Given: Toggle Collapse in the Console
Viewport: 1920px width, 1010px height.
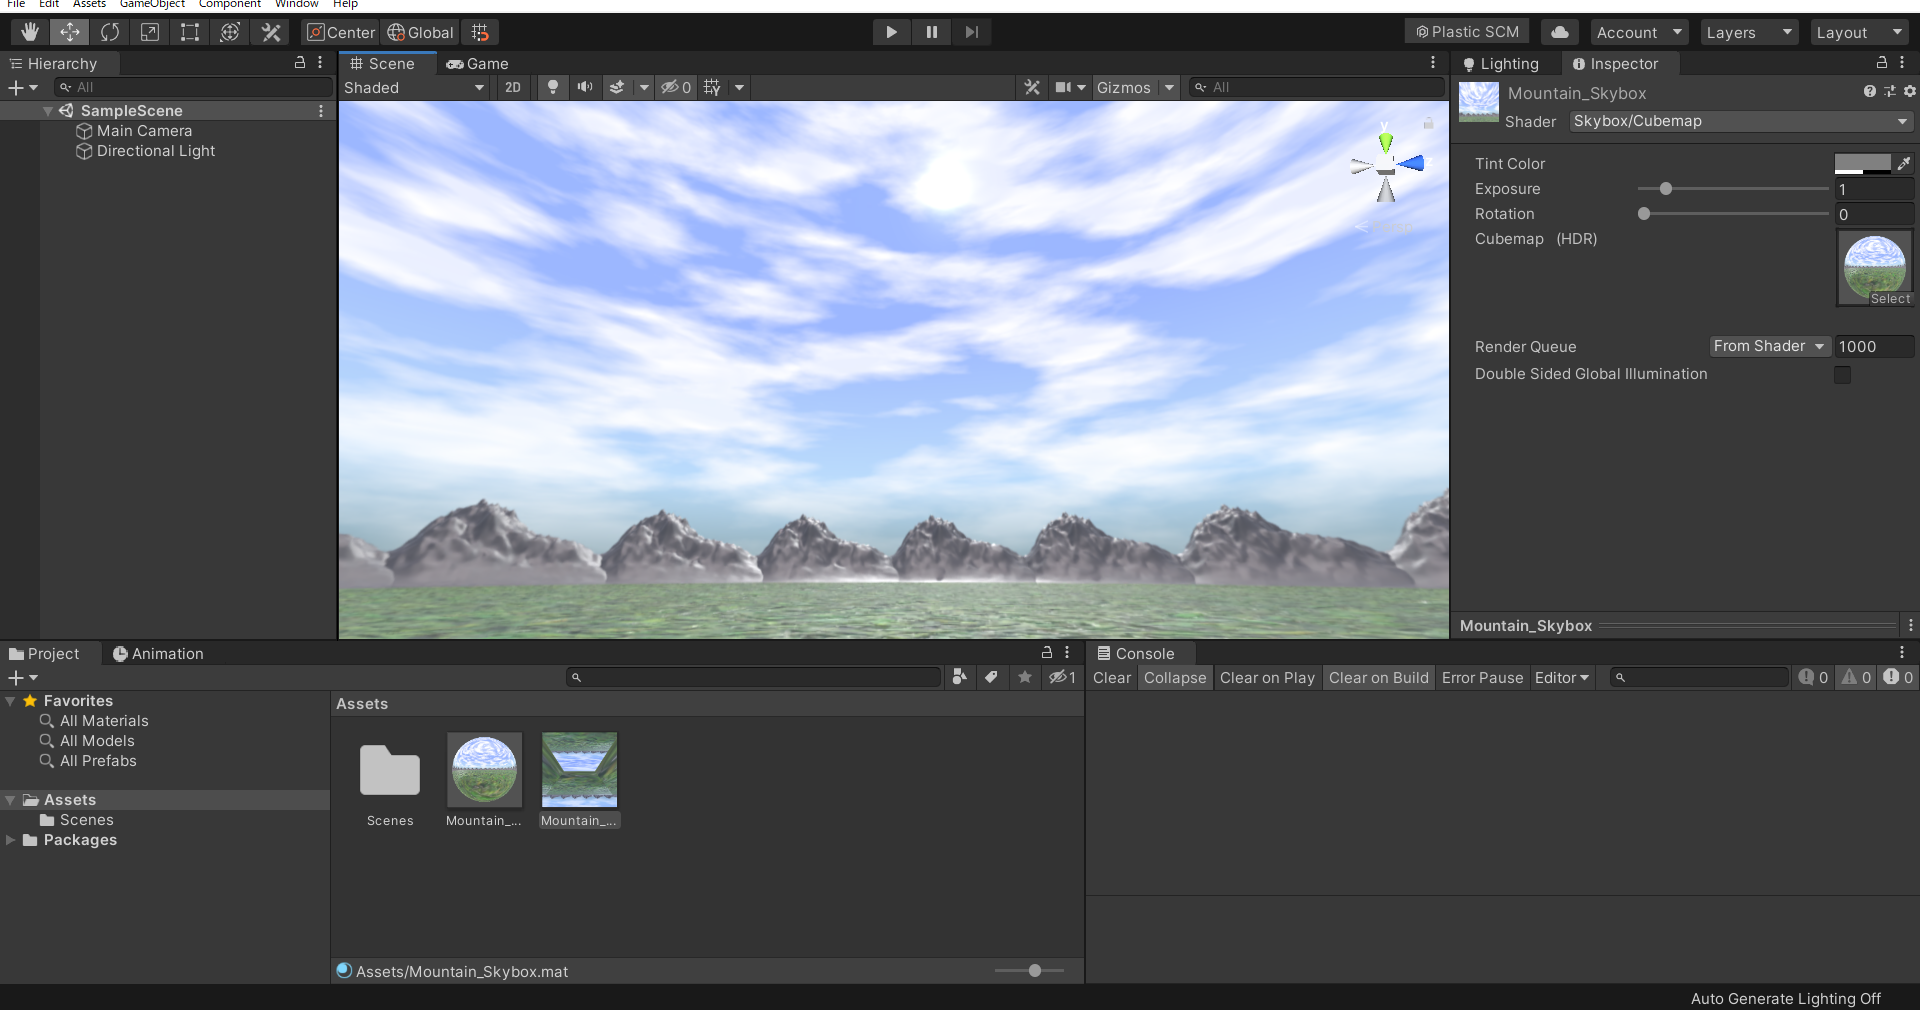Looking at the screenshot, I should click(x=1175, y=677).
